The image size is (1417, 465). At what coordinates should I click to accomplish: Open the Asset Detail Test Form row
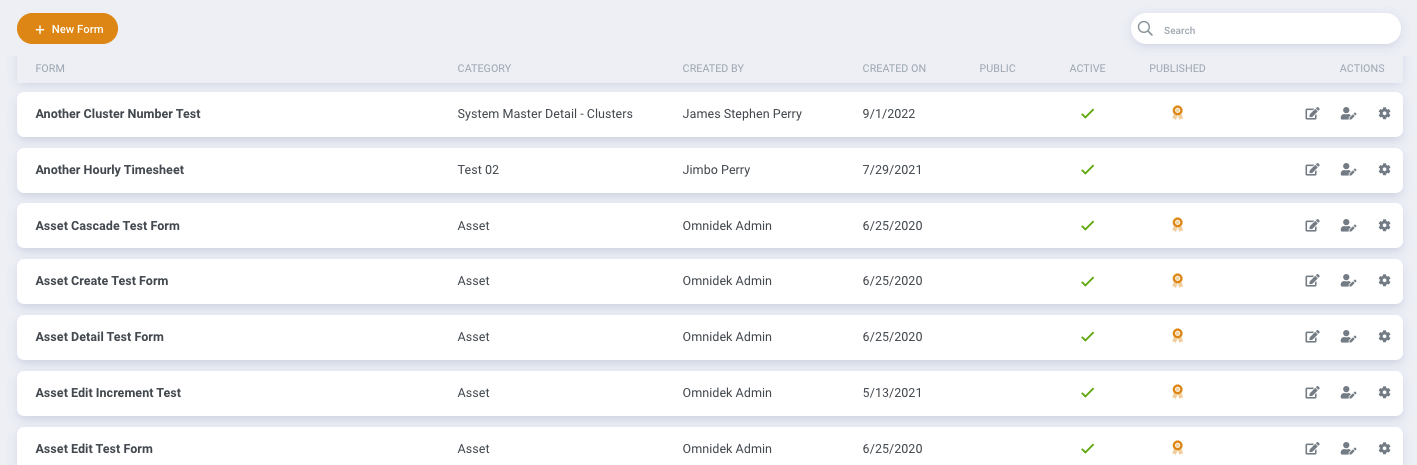(708, 337)
